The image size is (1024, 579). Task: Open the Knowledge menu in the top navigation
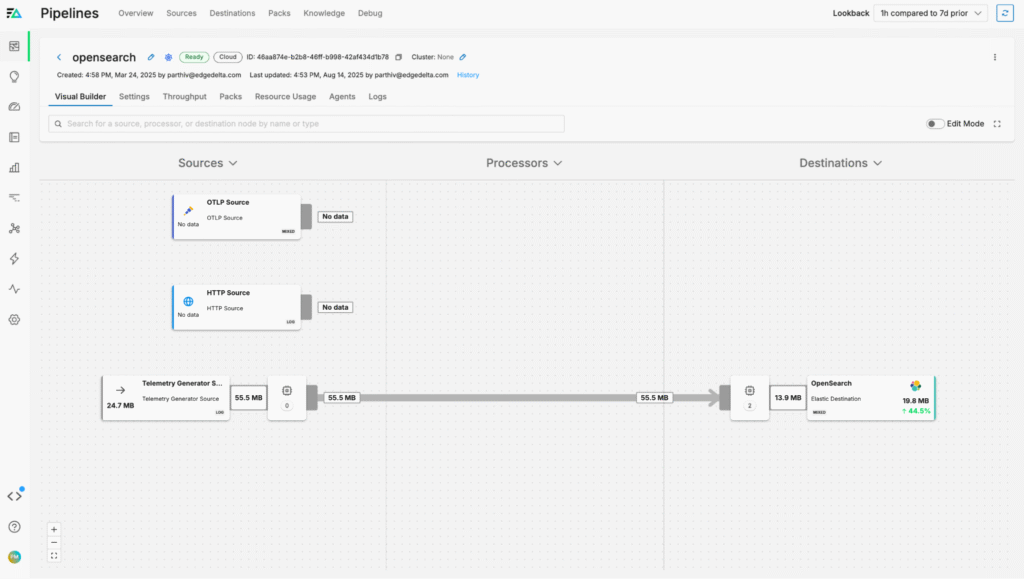click(323, 13)
